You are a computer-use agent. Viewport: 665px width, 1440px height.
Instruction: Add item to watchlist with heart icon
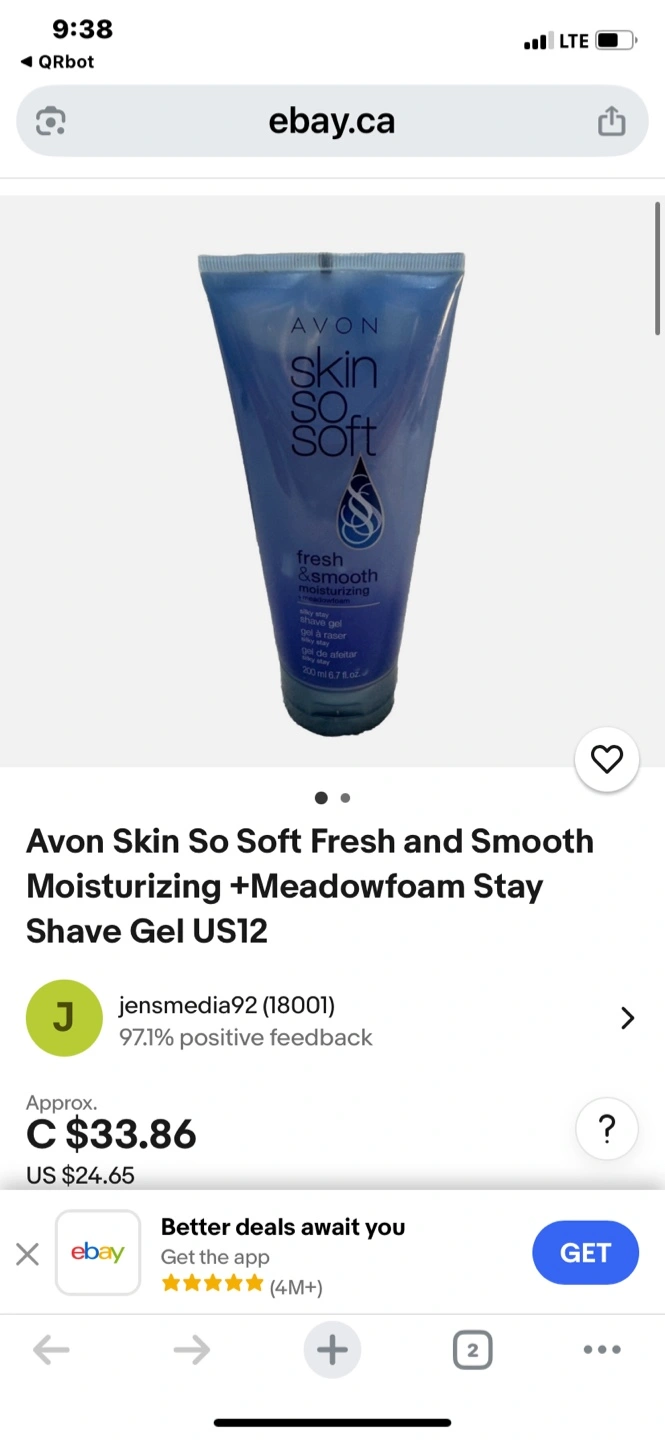pos(607,760)
